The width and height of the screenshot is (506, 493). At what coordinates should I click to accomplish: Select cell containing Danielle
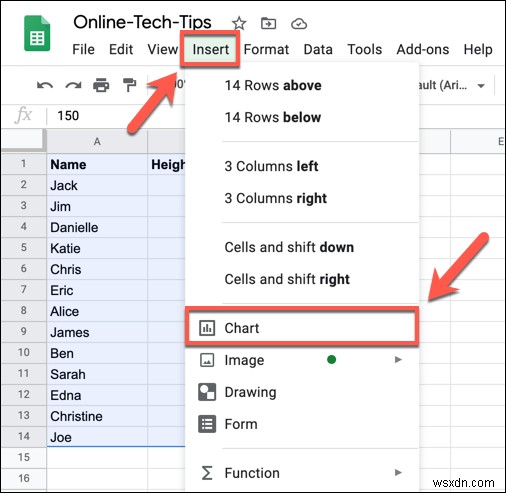(97, 227)
